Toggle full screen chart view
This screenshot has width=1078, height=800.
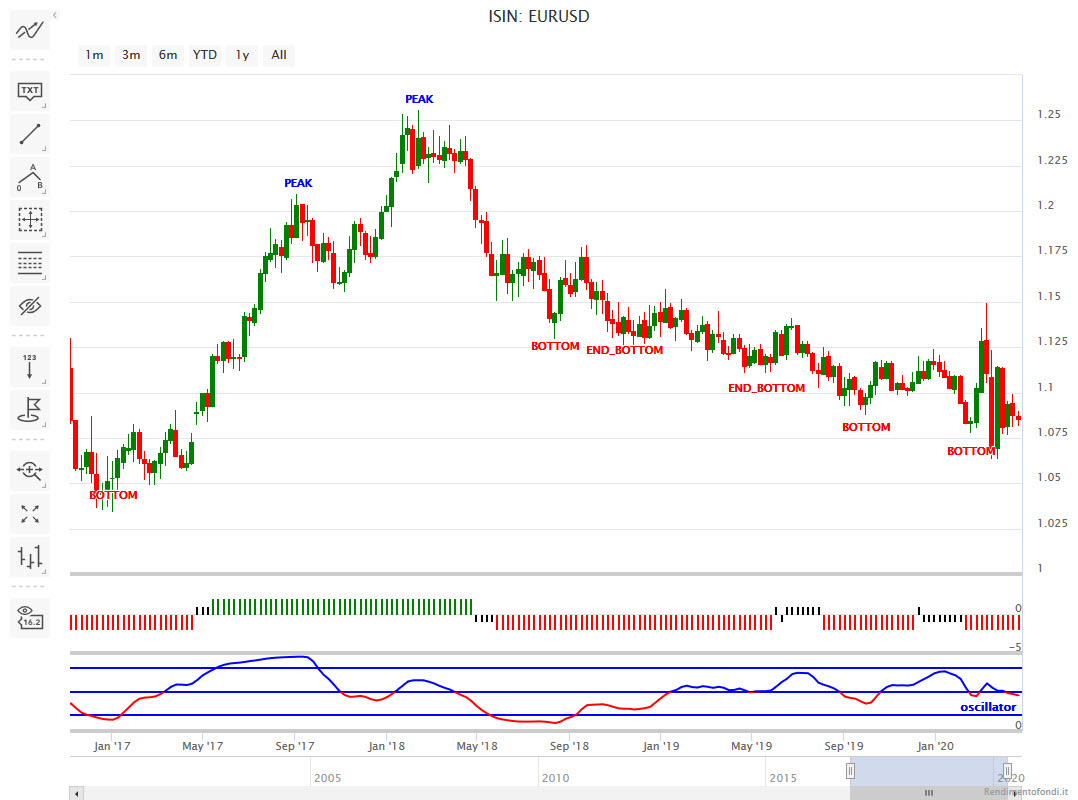(x=30, y=513)
